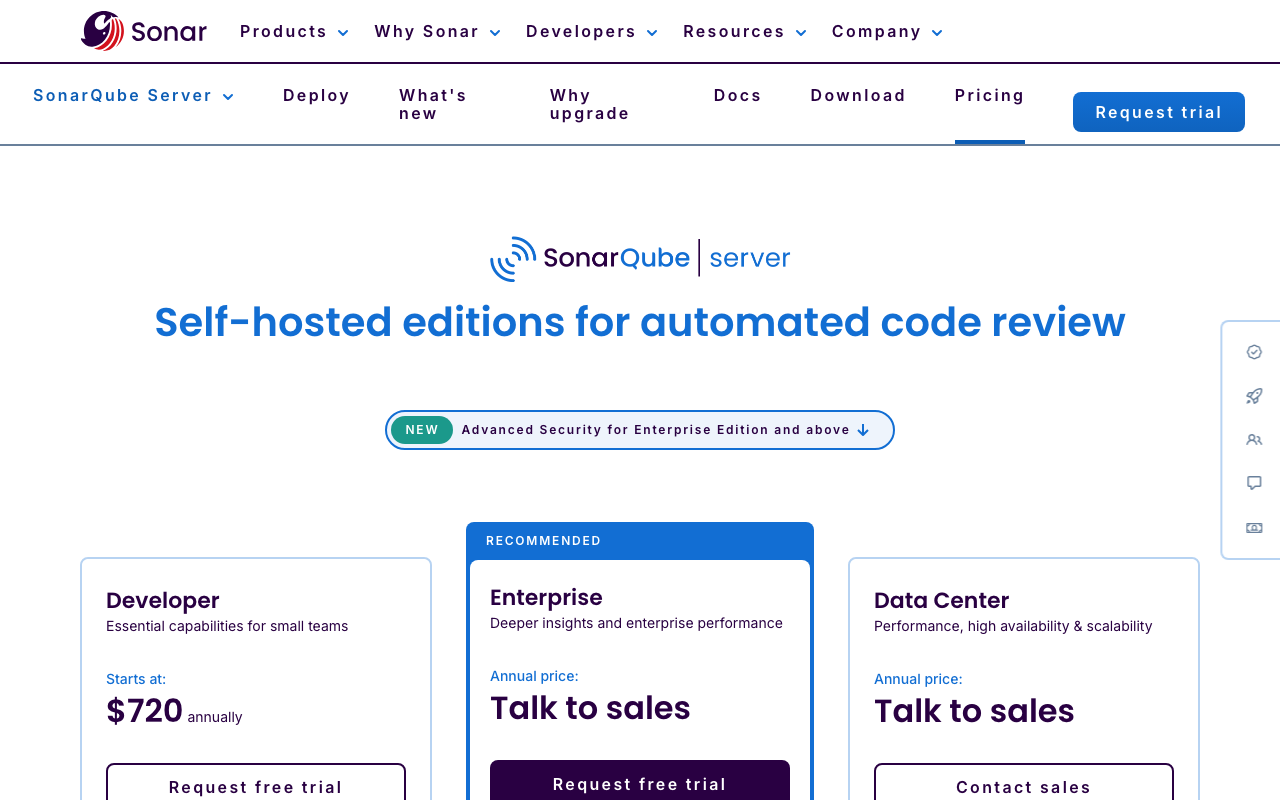
Task: Click the people icon in side panel
Action: point(1254,440)
